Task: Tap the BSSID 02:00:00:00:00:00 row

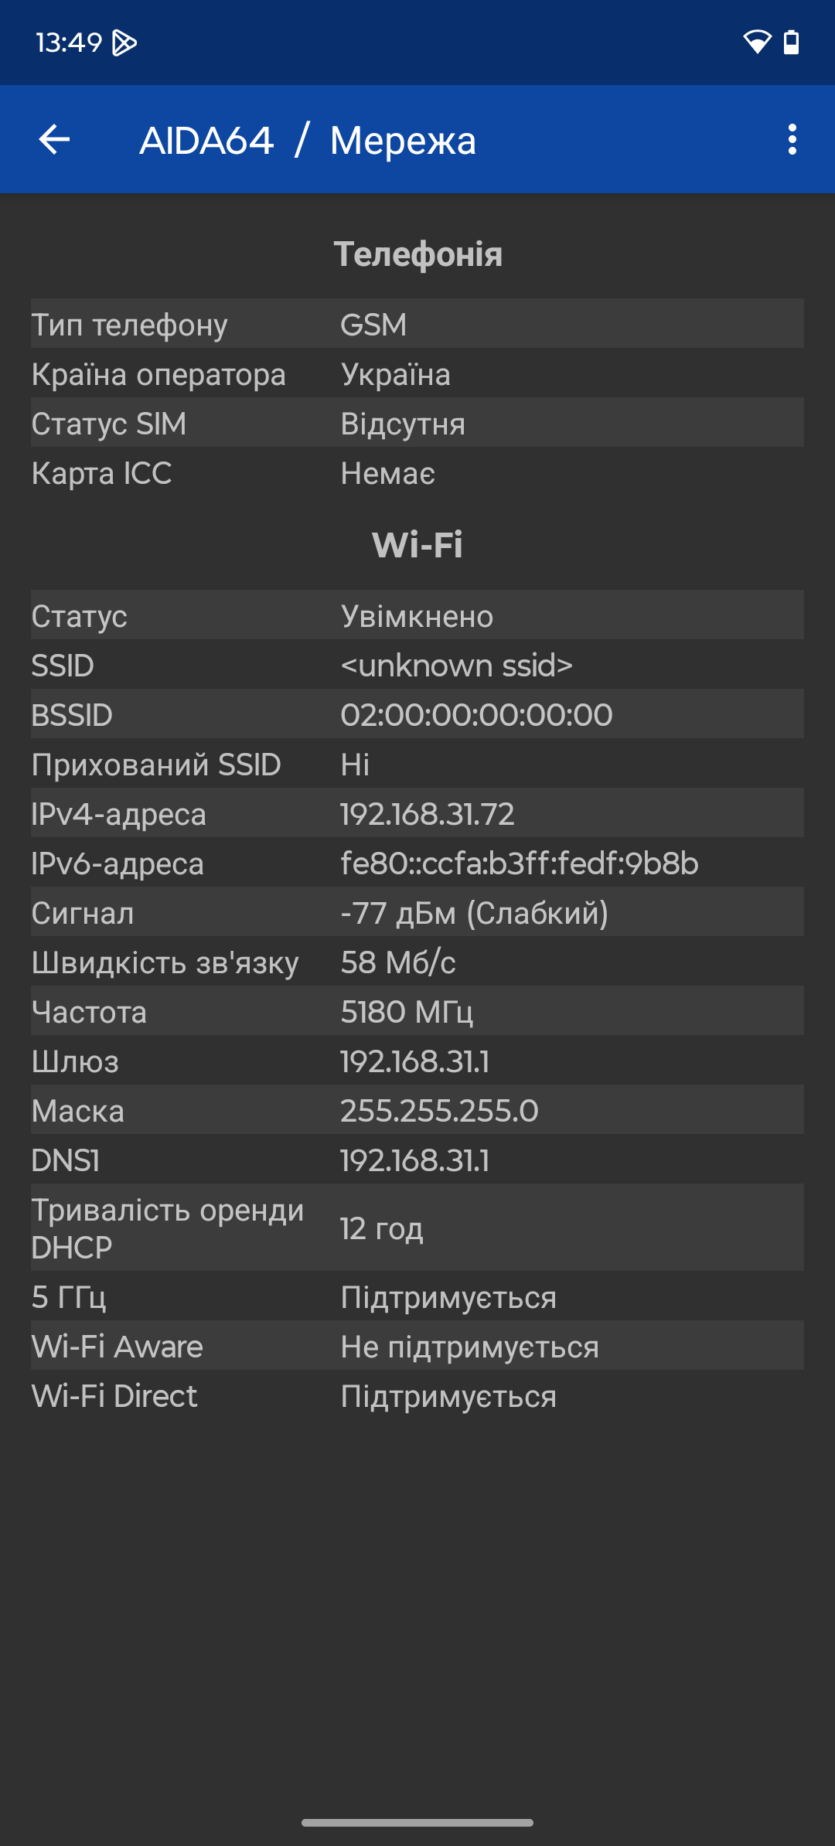Action: (417, 714)
